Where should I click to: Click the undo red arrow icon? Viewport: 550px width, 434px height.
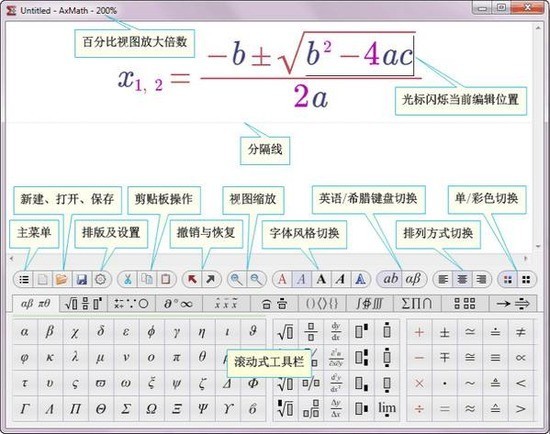click(192, 280)
